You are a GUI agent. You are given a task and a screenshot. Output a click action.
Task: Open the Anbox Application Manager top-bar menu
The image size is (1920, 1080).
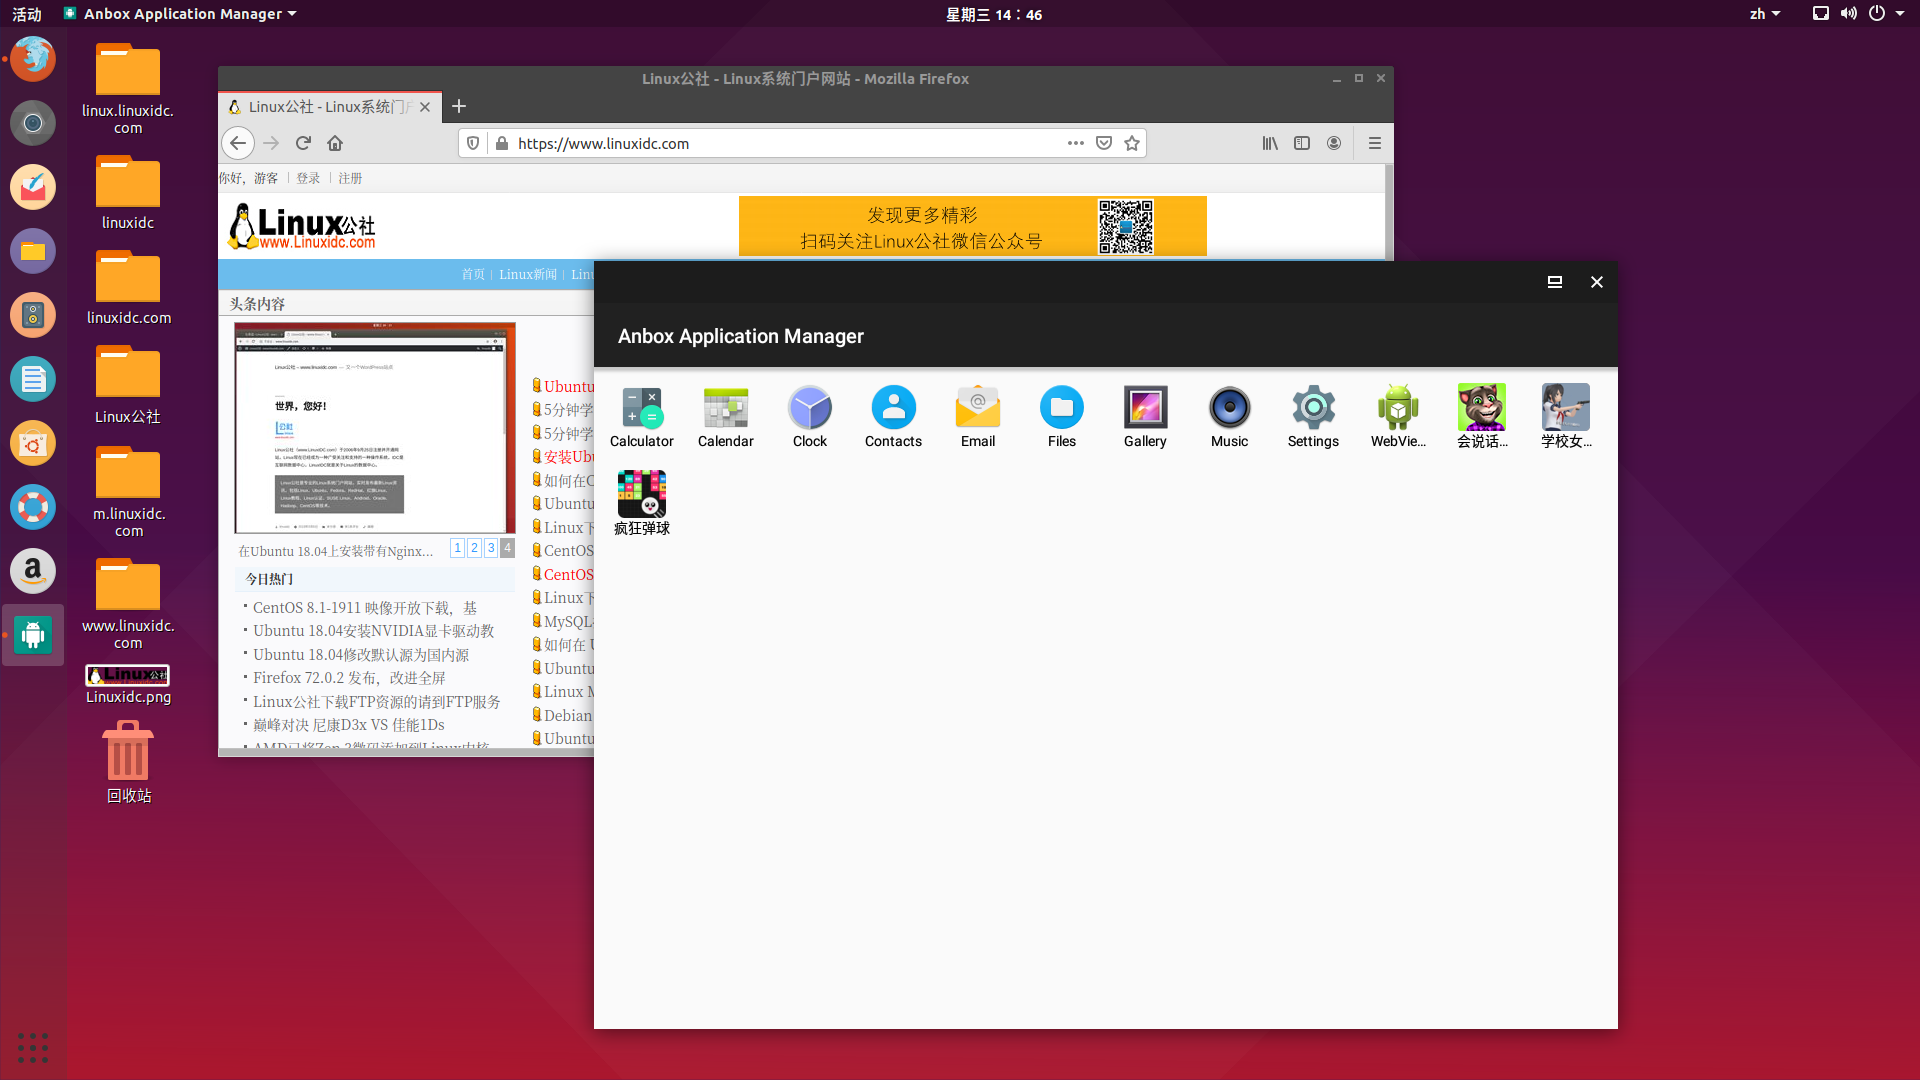coord(180,14)
